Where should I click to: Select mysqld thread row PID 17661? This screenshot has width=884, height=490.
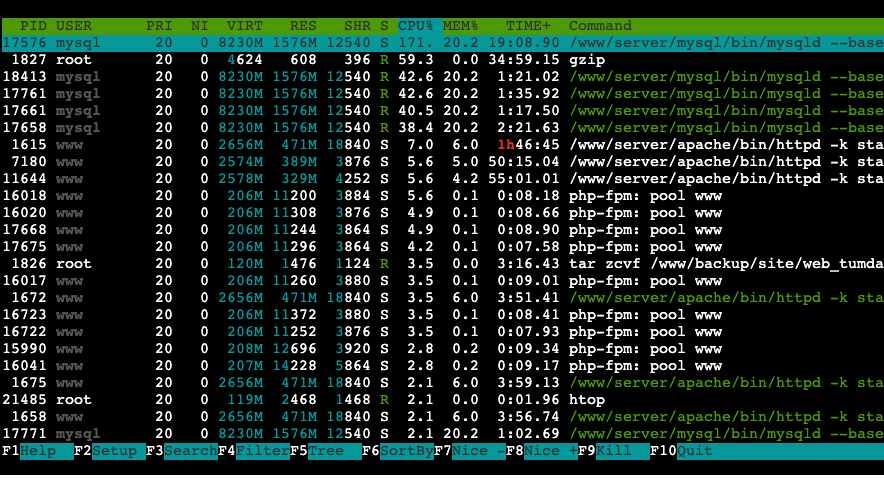point(443,111)
